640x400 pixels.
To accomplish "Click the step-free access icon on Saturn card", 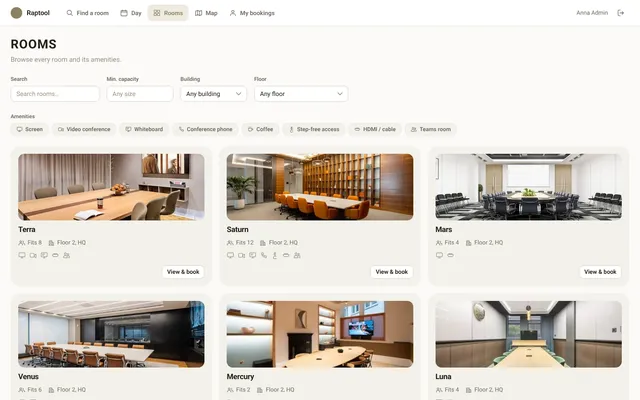I will point(275,256).
